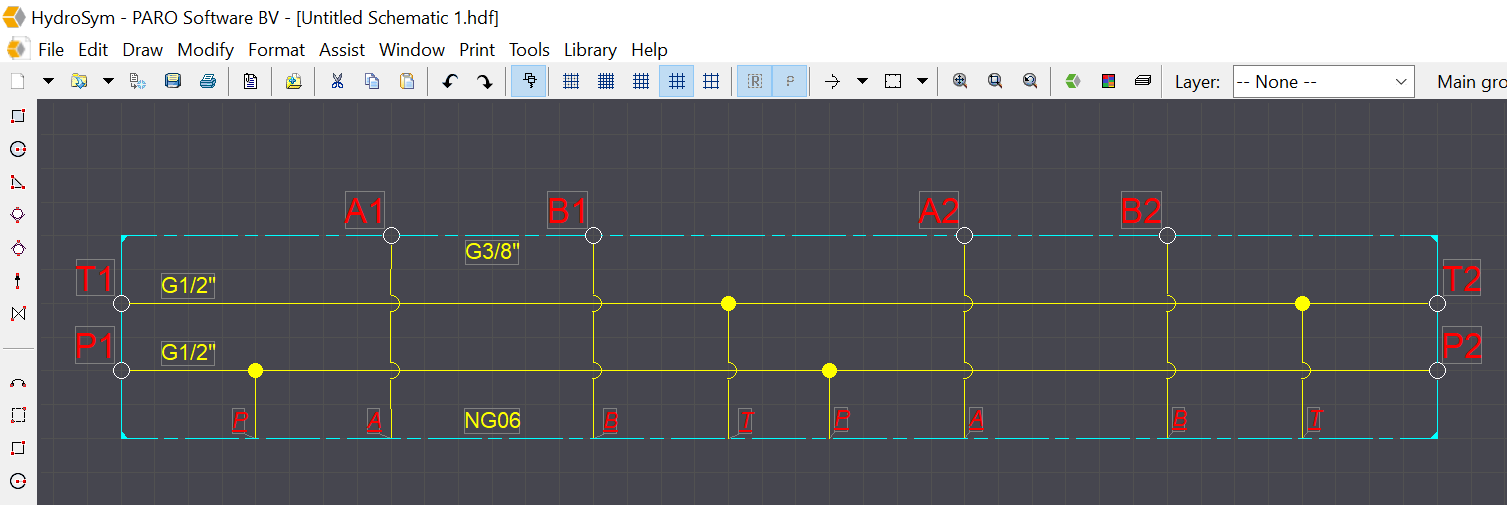Click the NG06 interface label
1507x505 pixels.
(492, 420)
